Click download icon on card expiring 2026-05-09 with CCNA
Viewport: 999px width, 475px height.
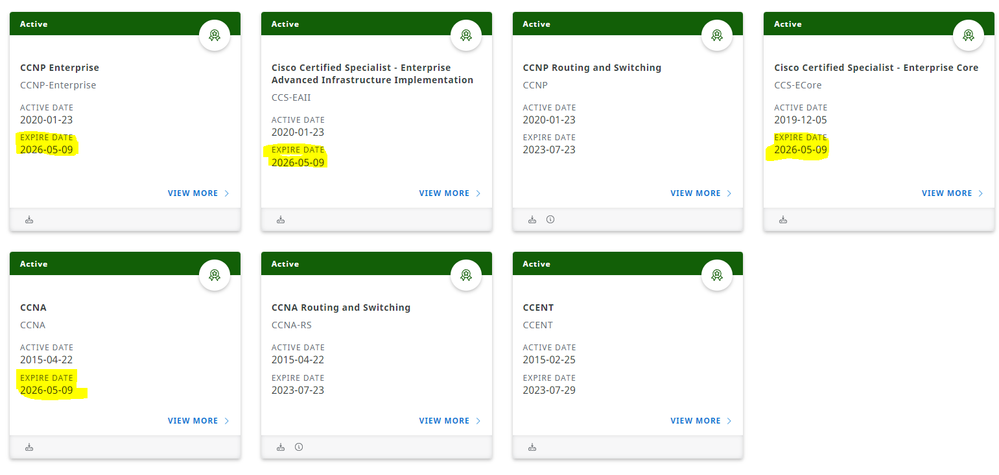click(29, 447)
